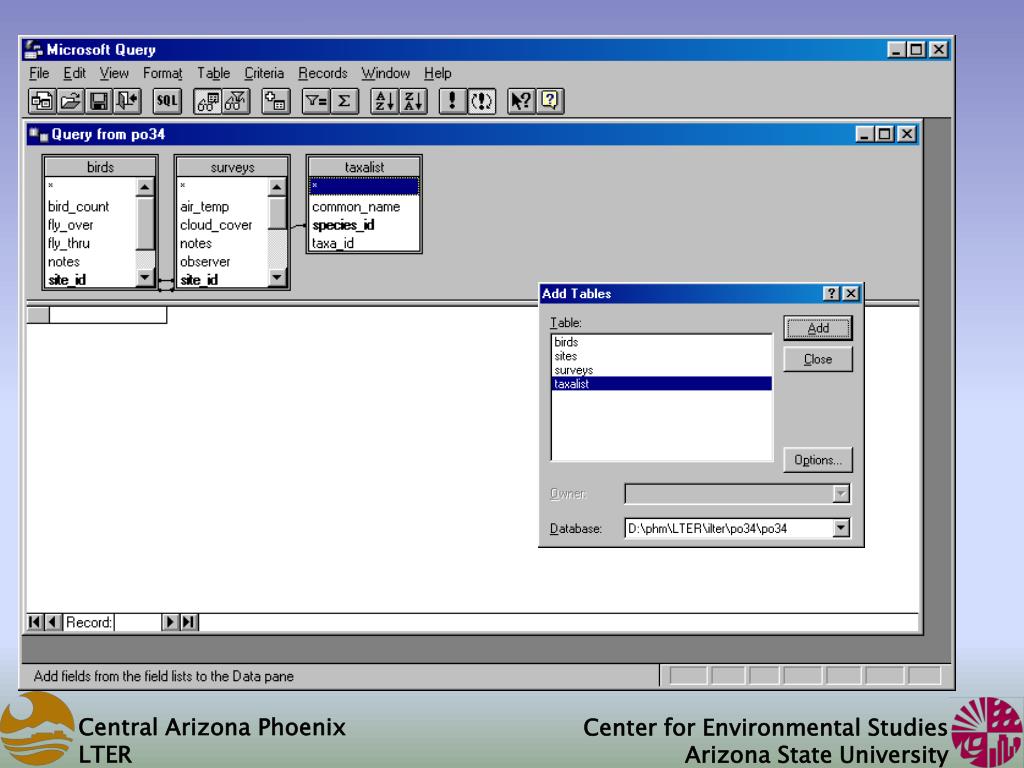Click the context Help pointer icon

pos(521,101)
